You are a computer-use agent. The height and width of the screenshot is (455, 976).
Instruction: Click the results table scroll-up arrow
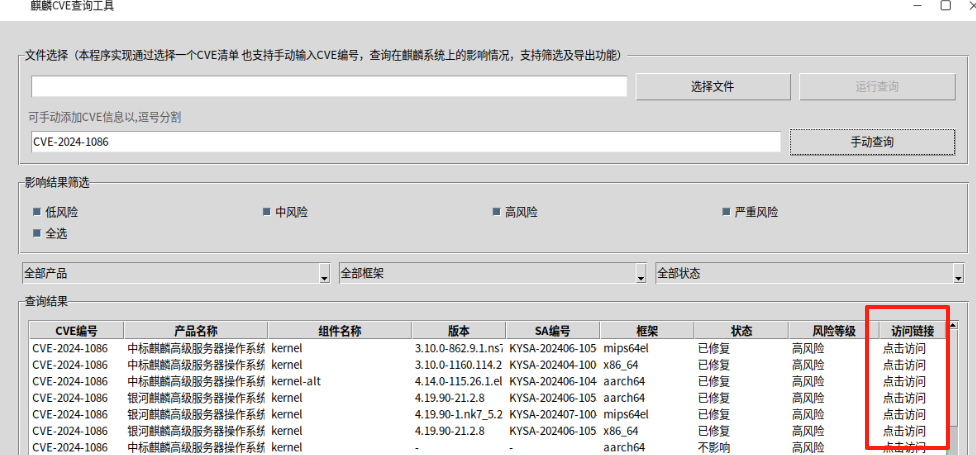[x=953, y=326]
